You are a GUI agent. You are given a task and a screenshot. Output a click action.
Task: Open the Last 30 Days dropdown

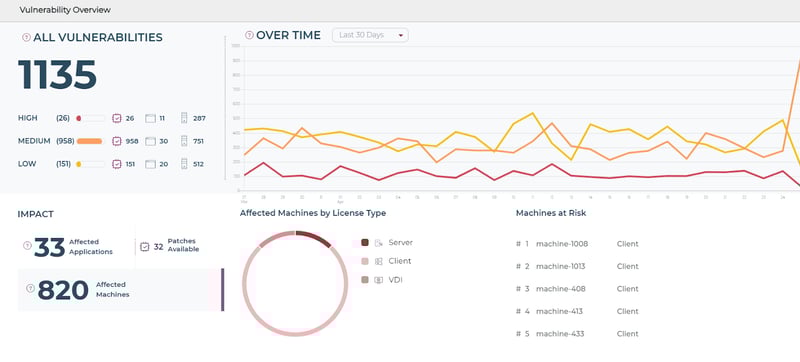pos(370,35)
